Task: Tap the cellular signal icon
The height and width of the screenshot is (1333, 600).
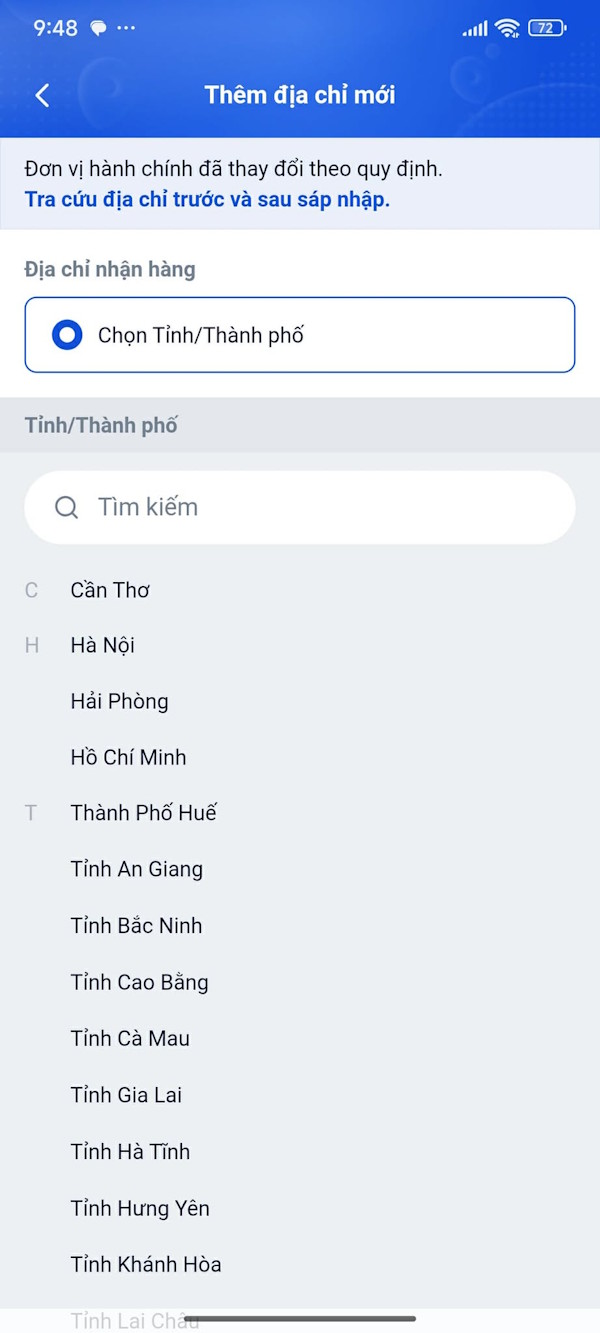Action: tap(474, 28)
